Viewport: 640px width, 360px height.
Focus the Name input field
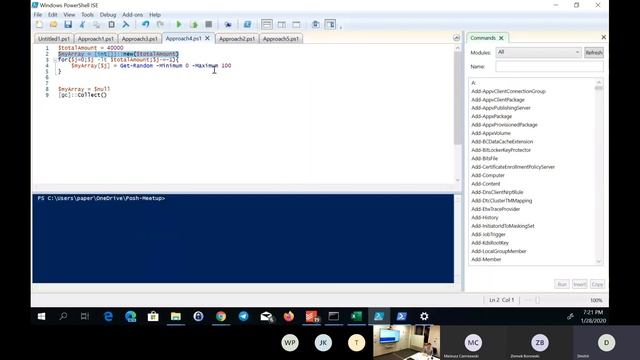coord(549,67)
